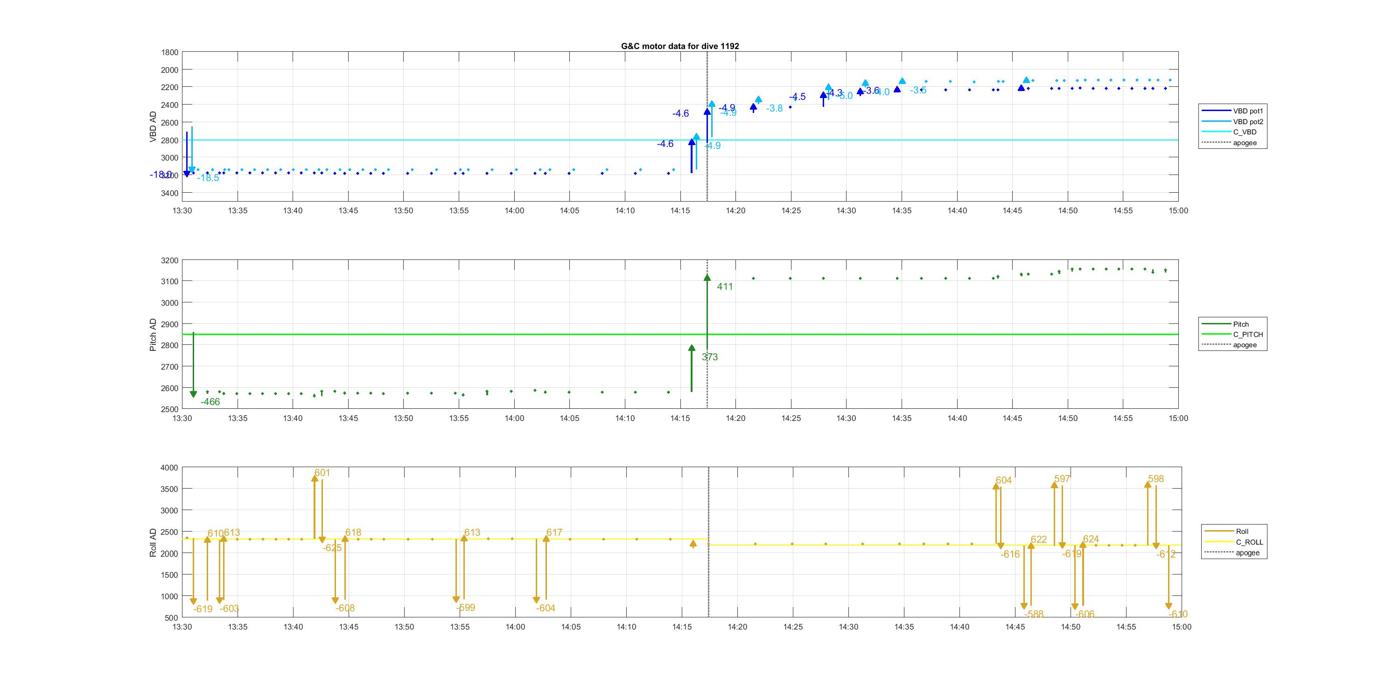Click the '1800' tick on VBD axis

coord(170,52)
